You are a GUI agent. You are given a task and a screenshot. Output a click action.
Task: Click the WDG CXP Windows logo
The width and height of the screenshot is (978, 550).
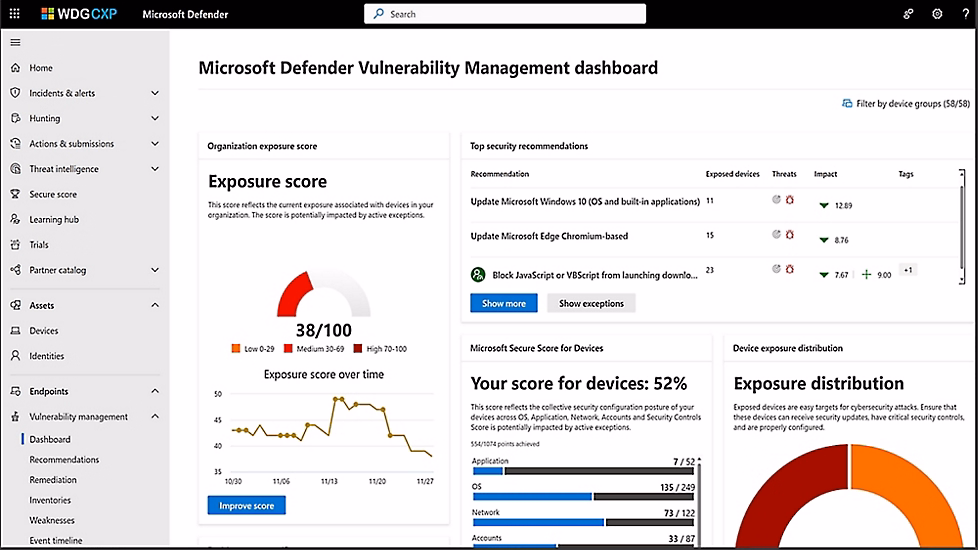(47, 14)
